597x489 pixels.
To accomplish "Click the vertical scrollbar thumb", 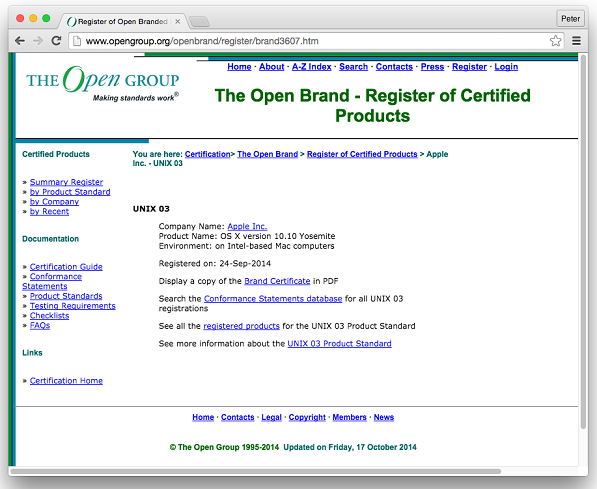I will 583,242.
